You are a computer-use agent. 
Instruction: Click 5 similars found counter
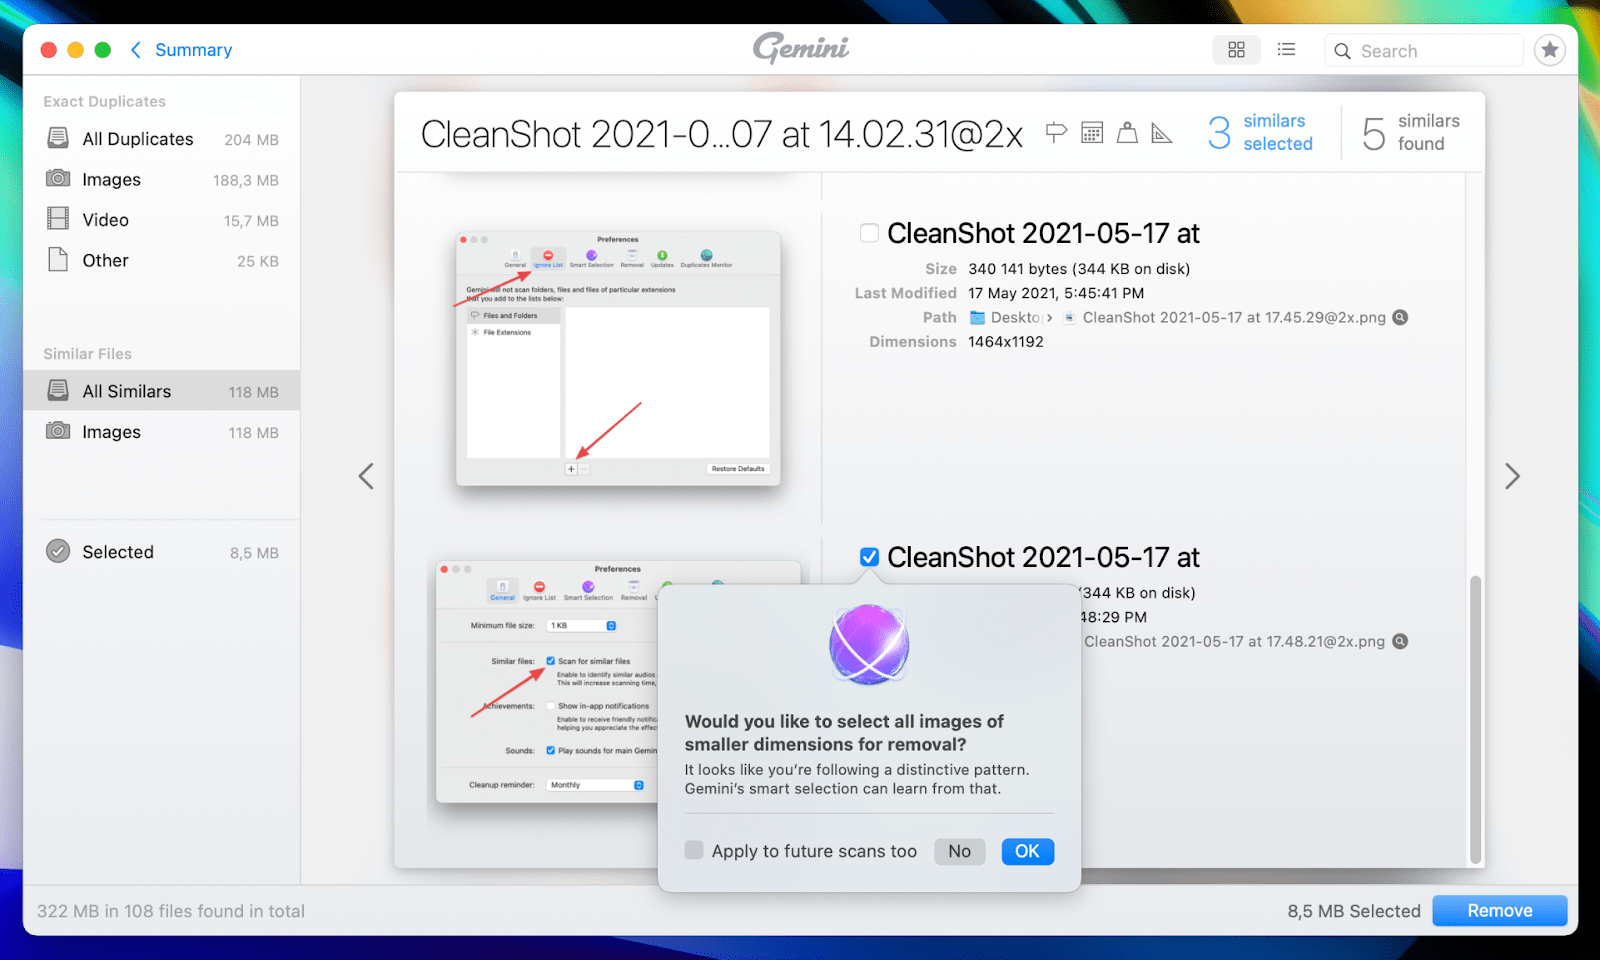(1410, 132)
